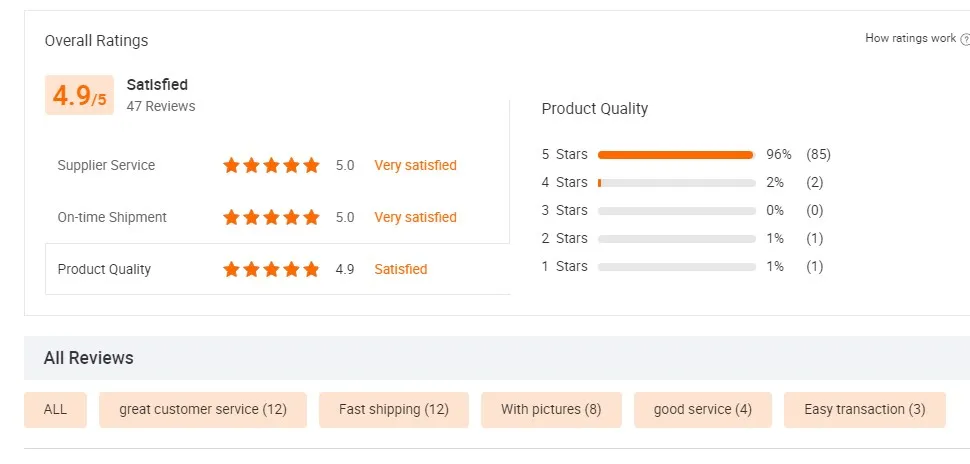Click the 4 Stars progress bar
This screenshot has width=970, height=464.
point(676,183)
